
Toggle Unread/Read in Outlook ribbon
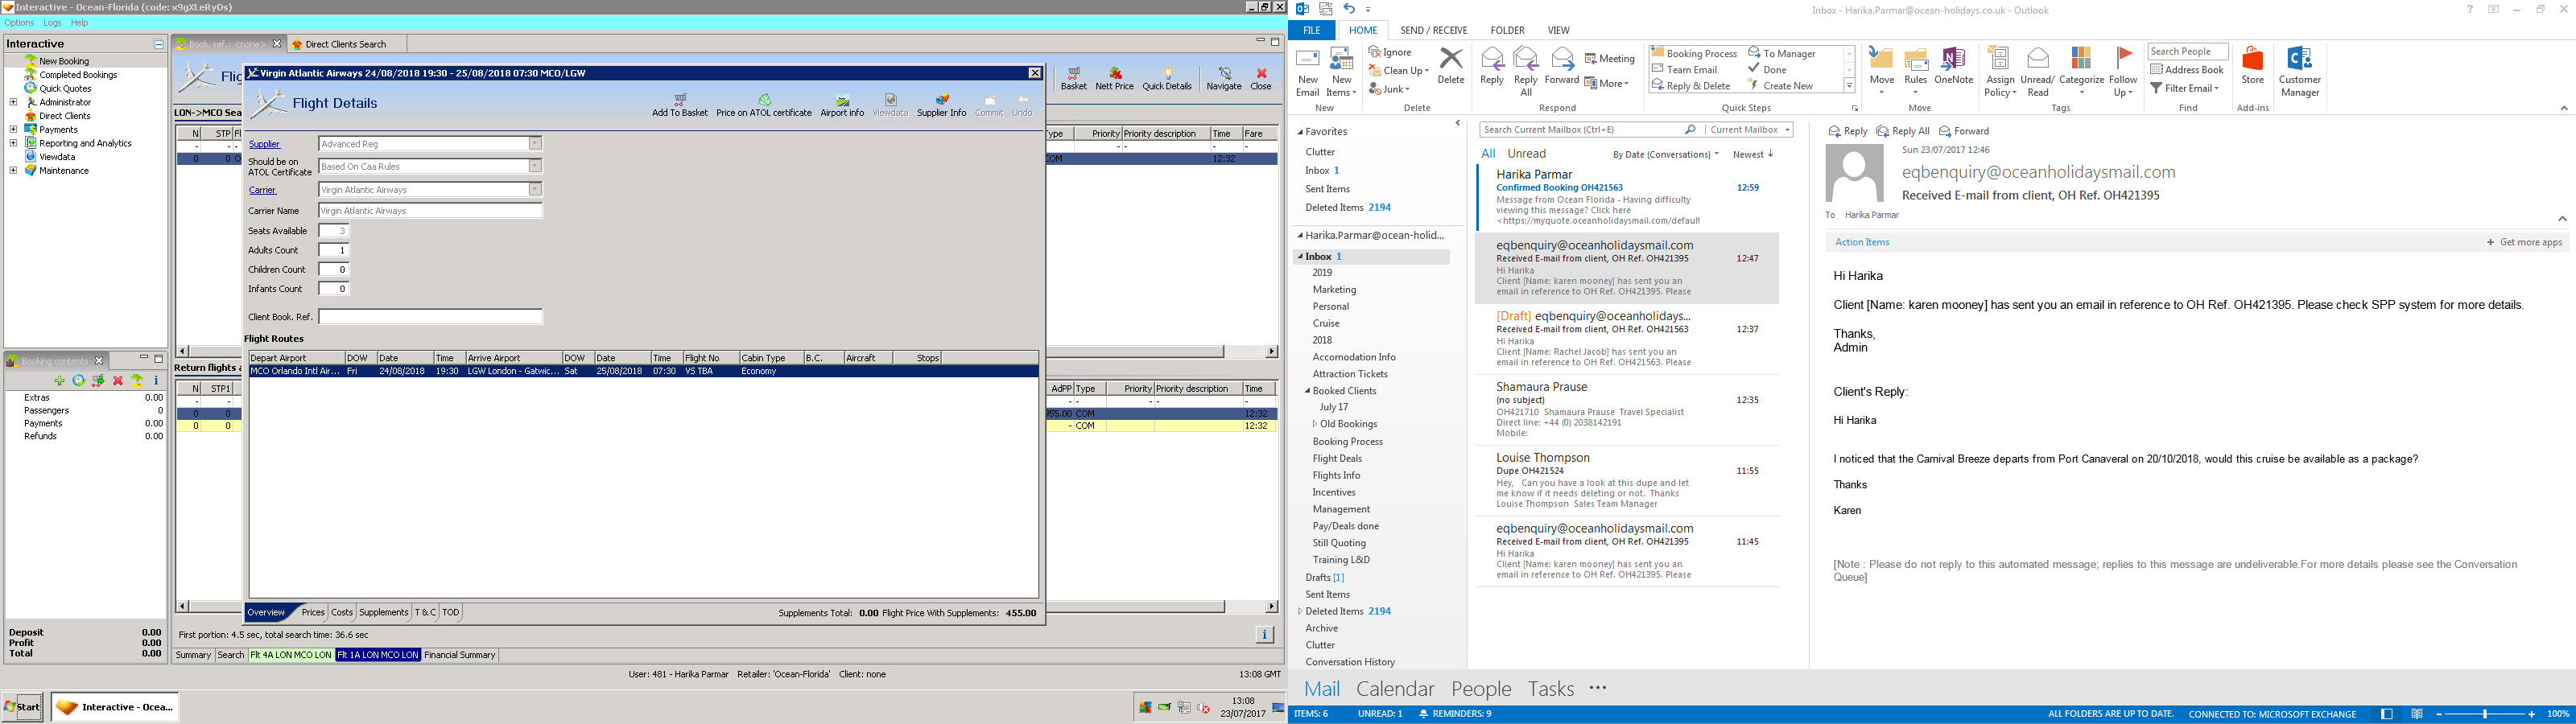2037,72
